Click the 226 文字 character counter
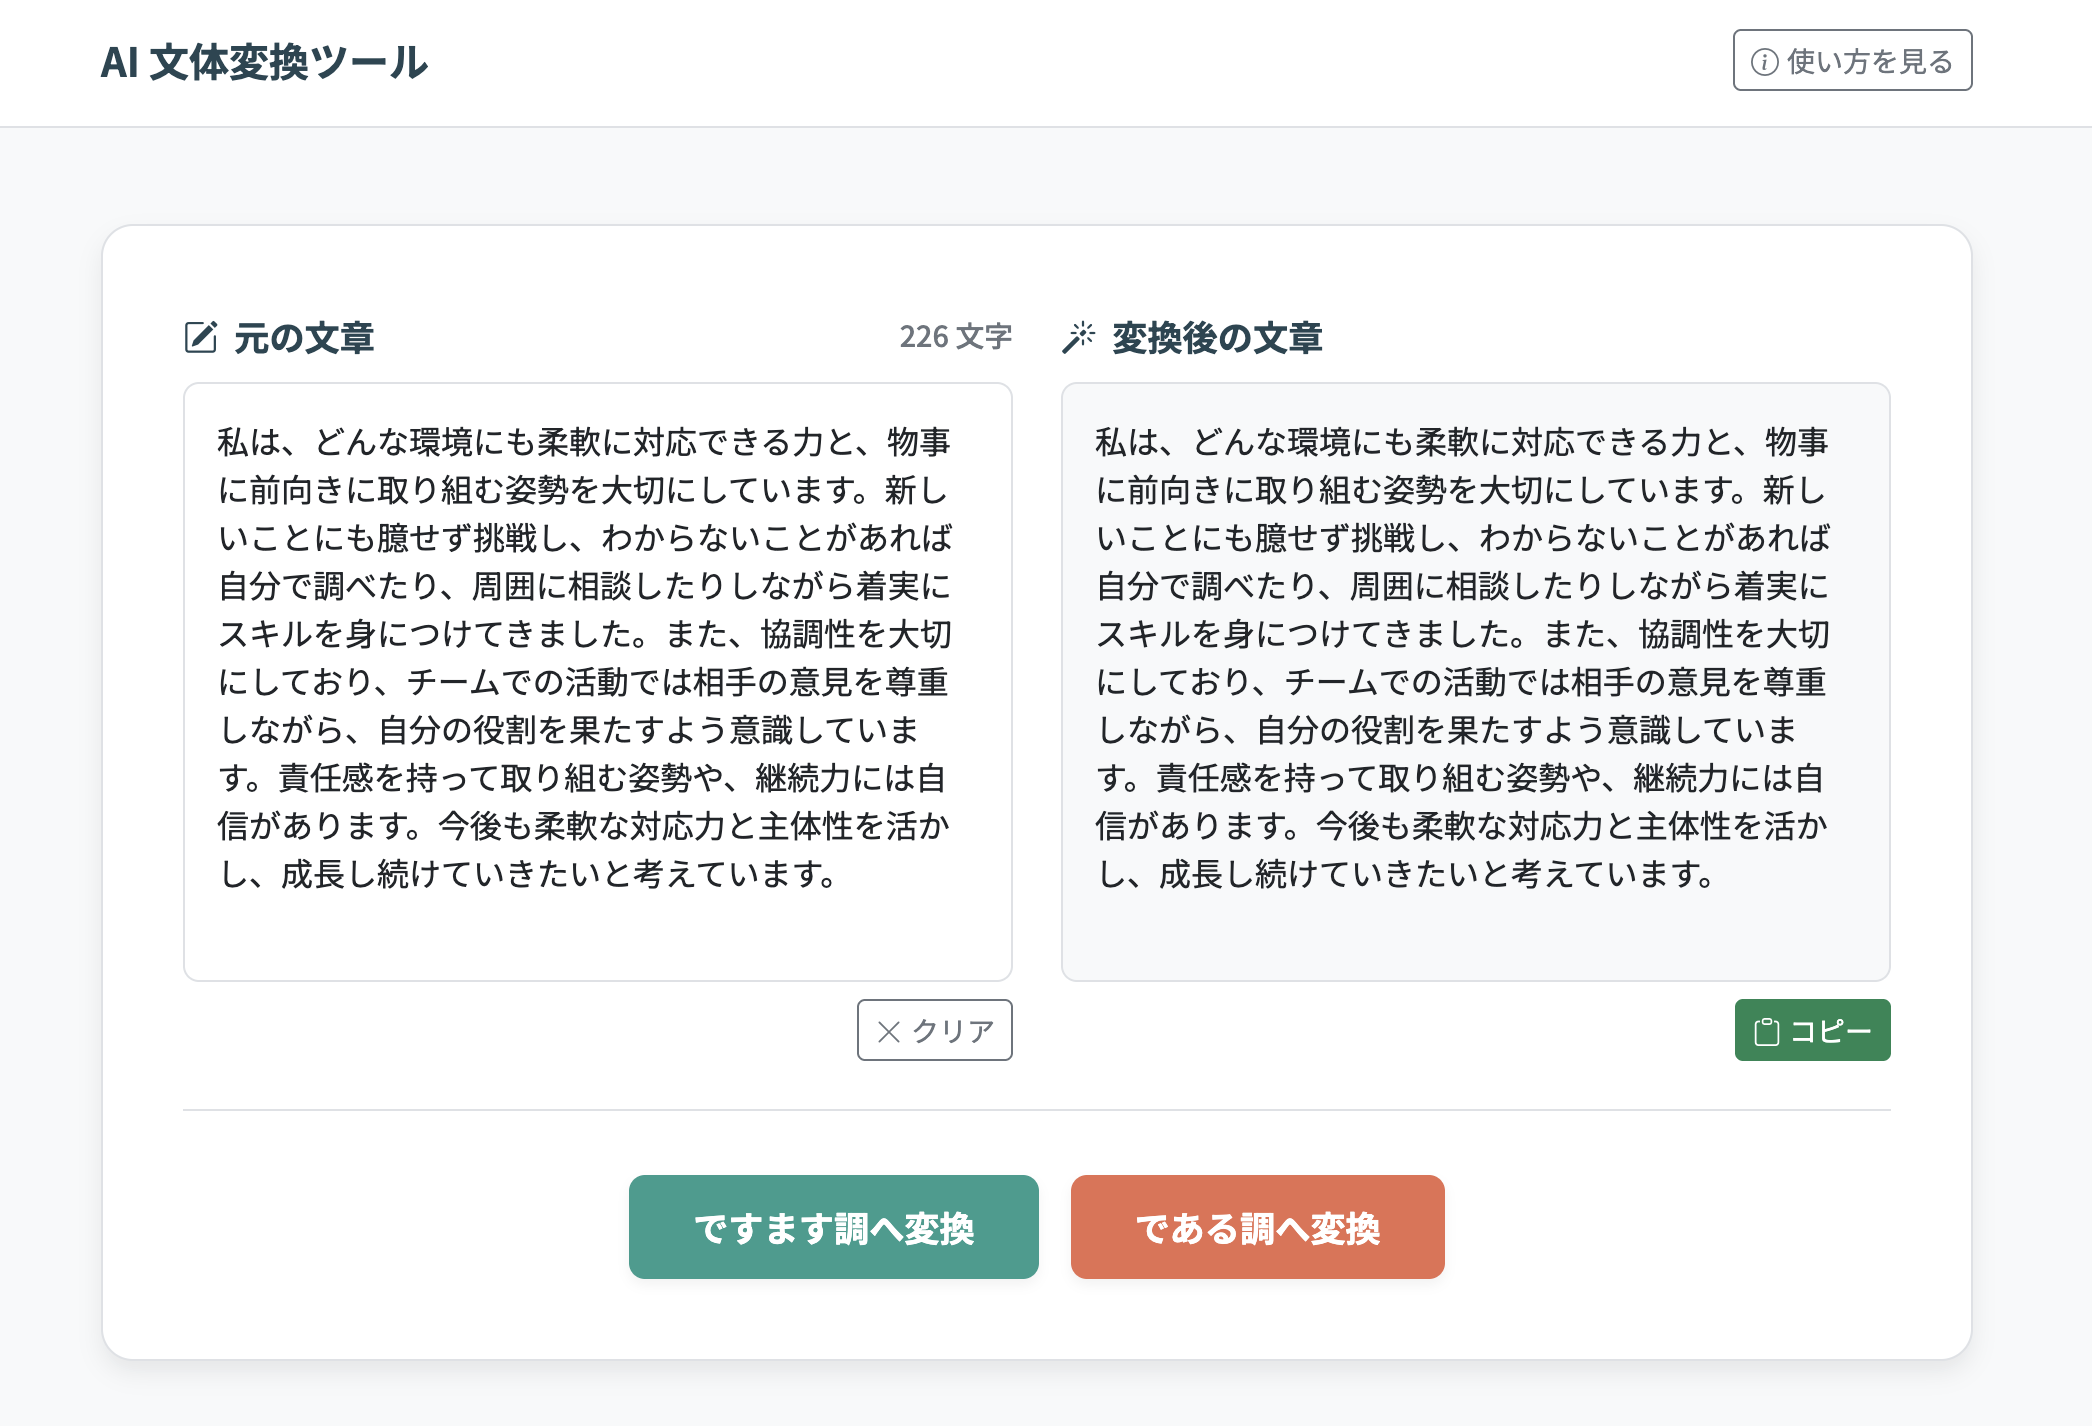This screenshot has width=2092, height=1426. [x=956, y=337]
